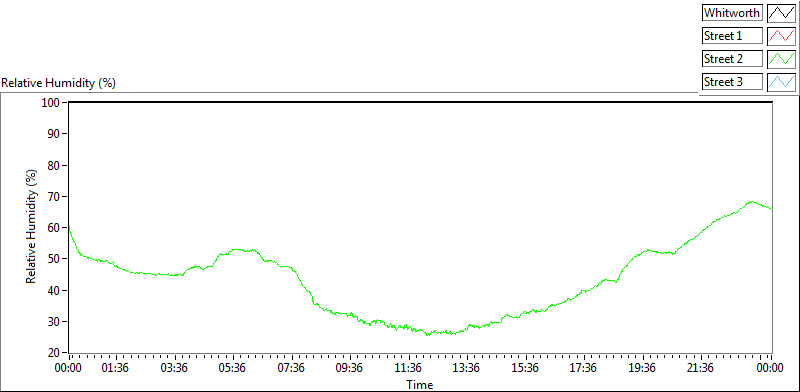Click the 21:36 time axis label

pos(700,368)
